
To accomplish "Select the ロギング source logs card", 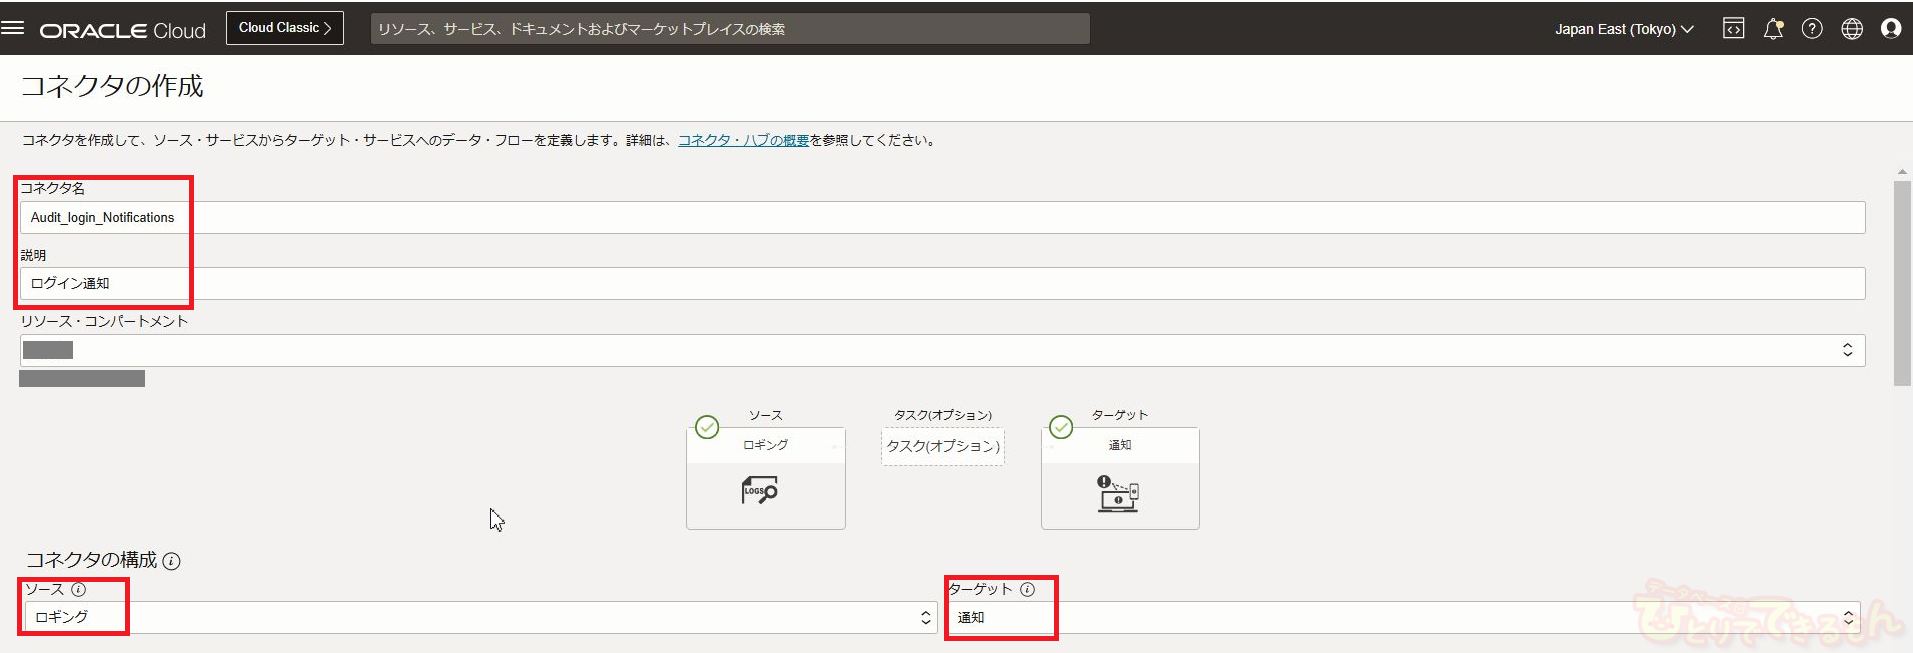I will 765,479.
